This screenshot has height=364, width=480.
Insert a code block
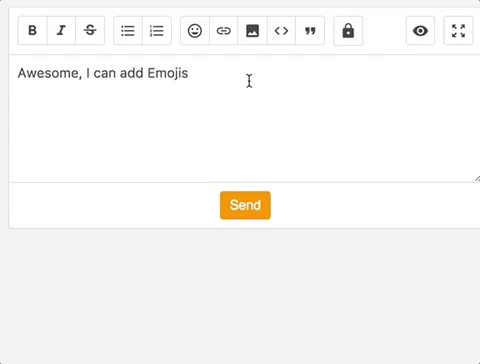click(x=281, y=31)
